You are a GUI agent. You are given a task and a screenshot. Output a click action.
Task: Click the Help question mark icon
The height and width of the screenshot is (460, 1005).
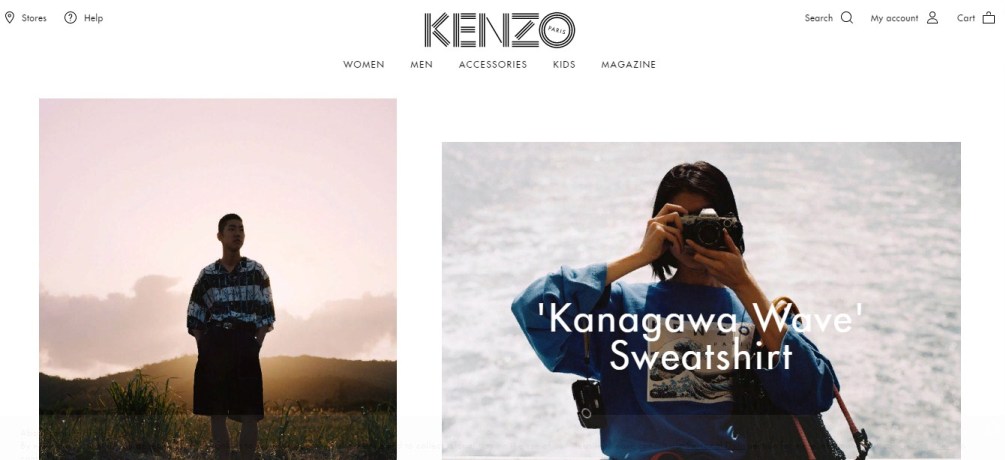pos(71,17)
